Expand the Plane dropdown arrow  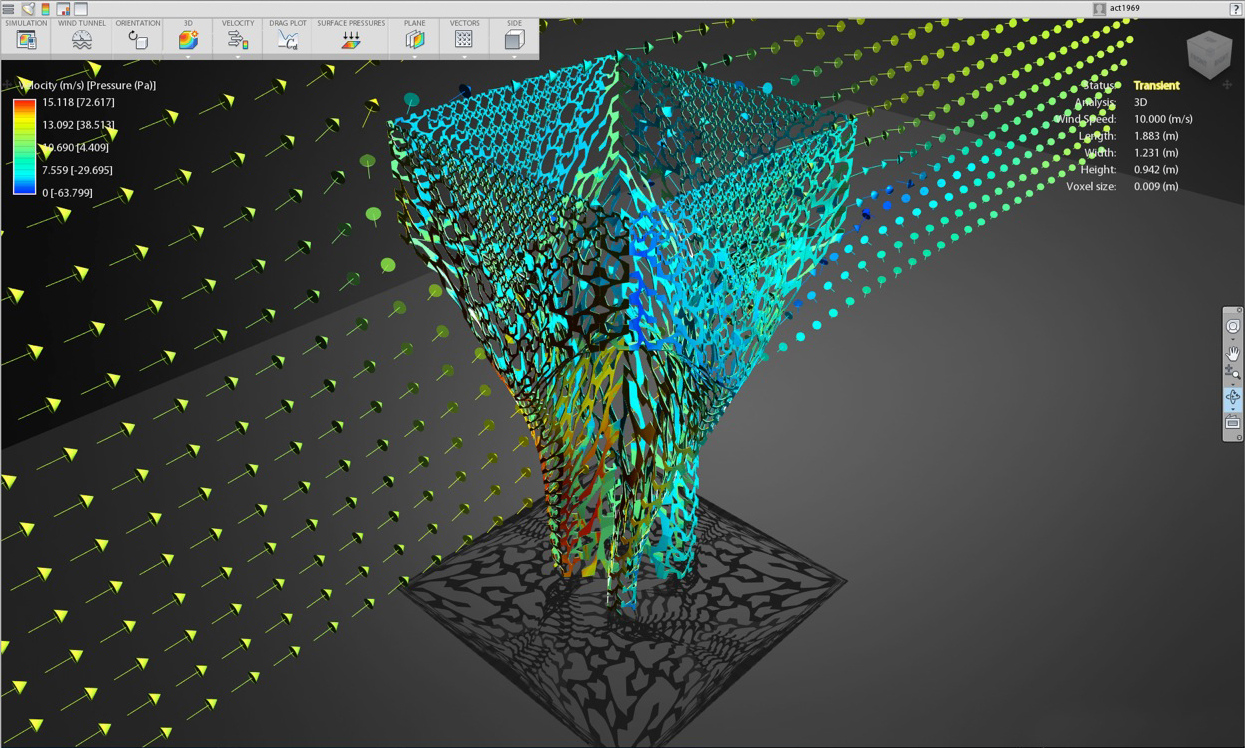click(415, 56)
